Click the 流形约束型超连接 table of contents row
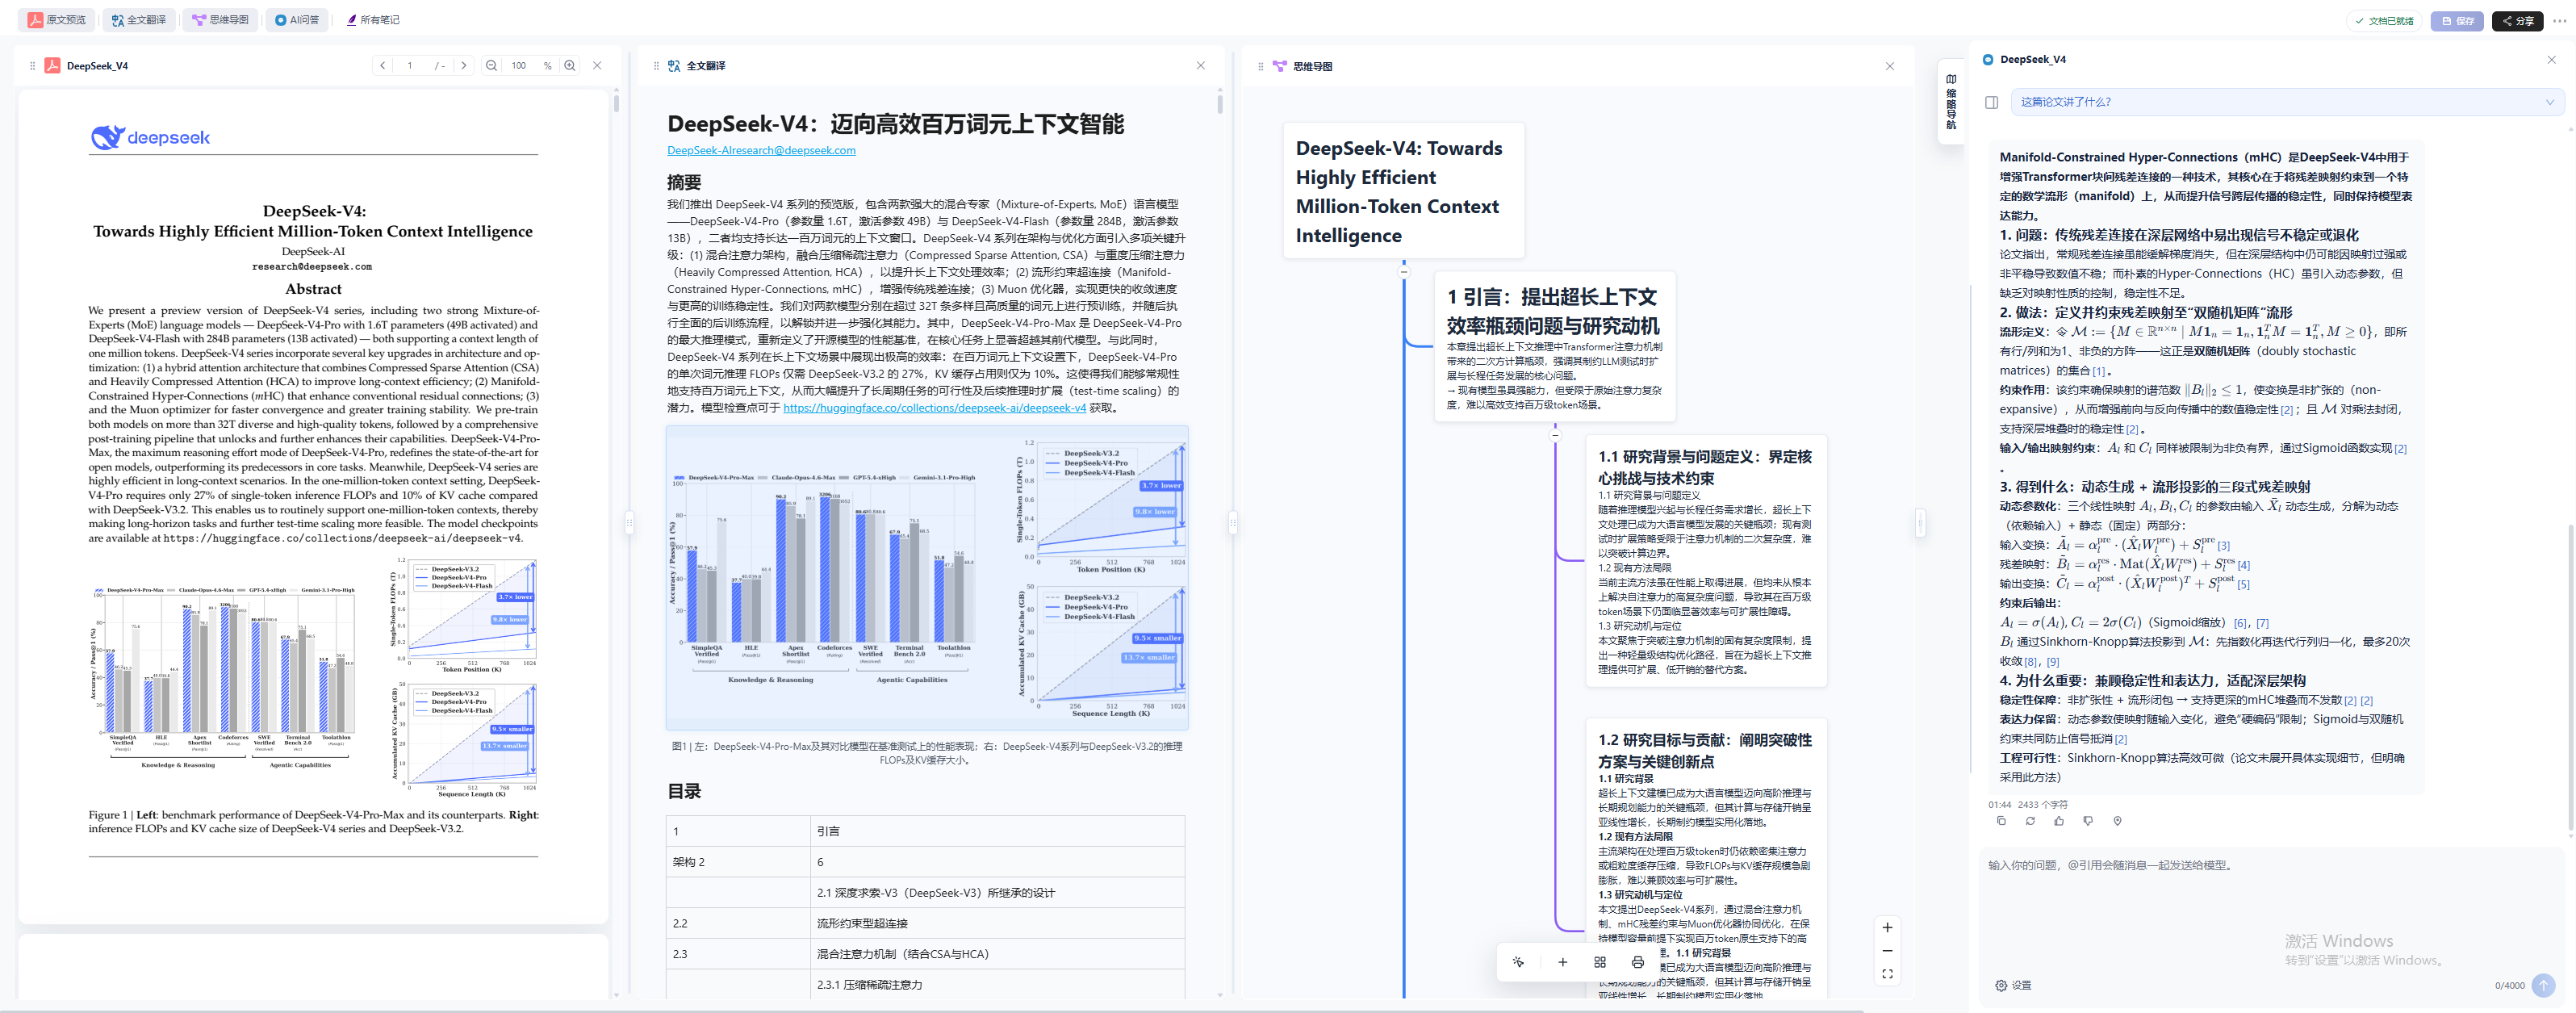The width and height of the screenshot is (2576, 1013). coord(925,924)
